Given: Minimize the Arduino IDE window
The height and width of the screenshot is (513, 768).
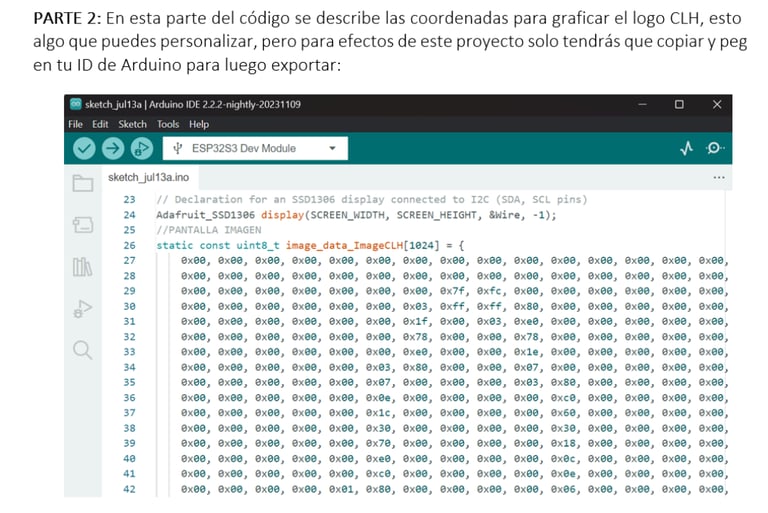Looking at the screenshot, I should (x=642, y=104).
